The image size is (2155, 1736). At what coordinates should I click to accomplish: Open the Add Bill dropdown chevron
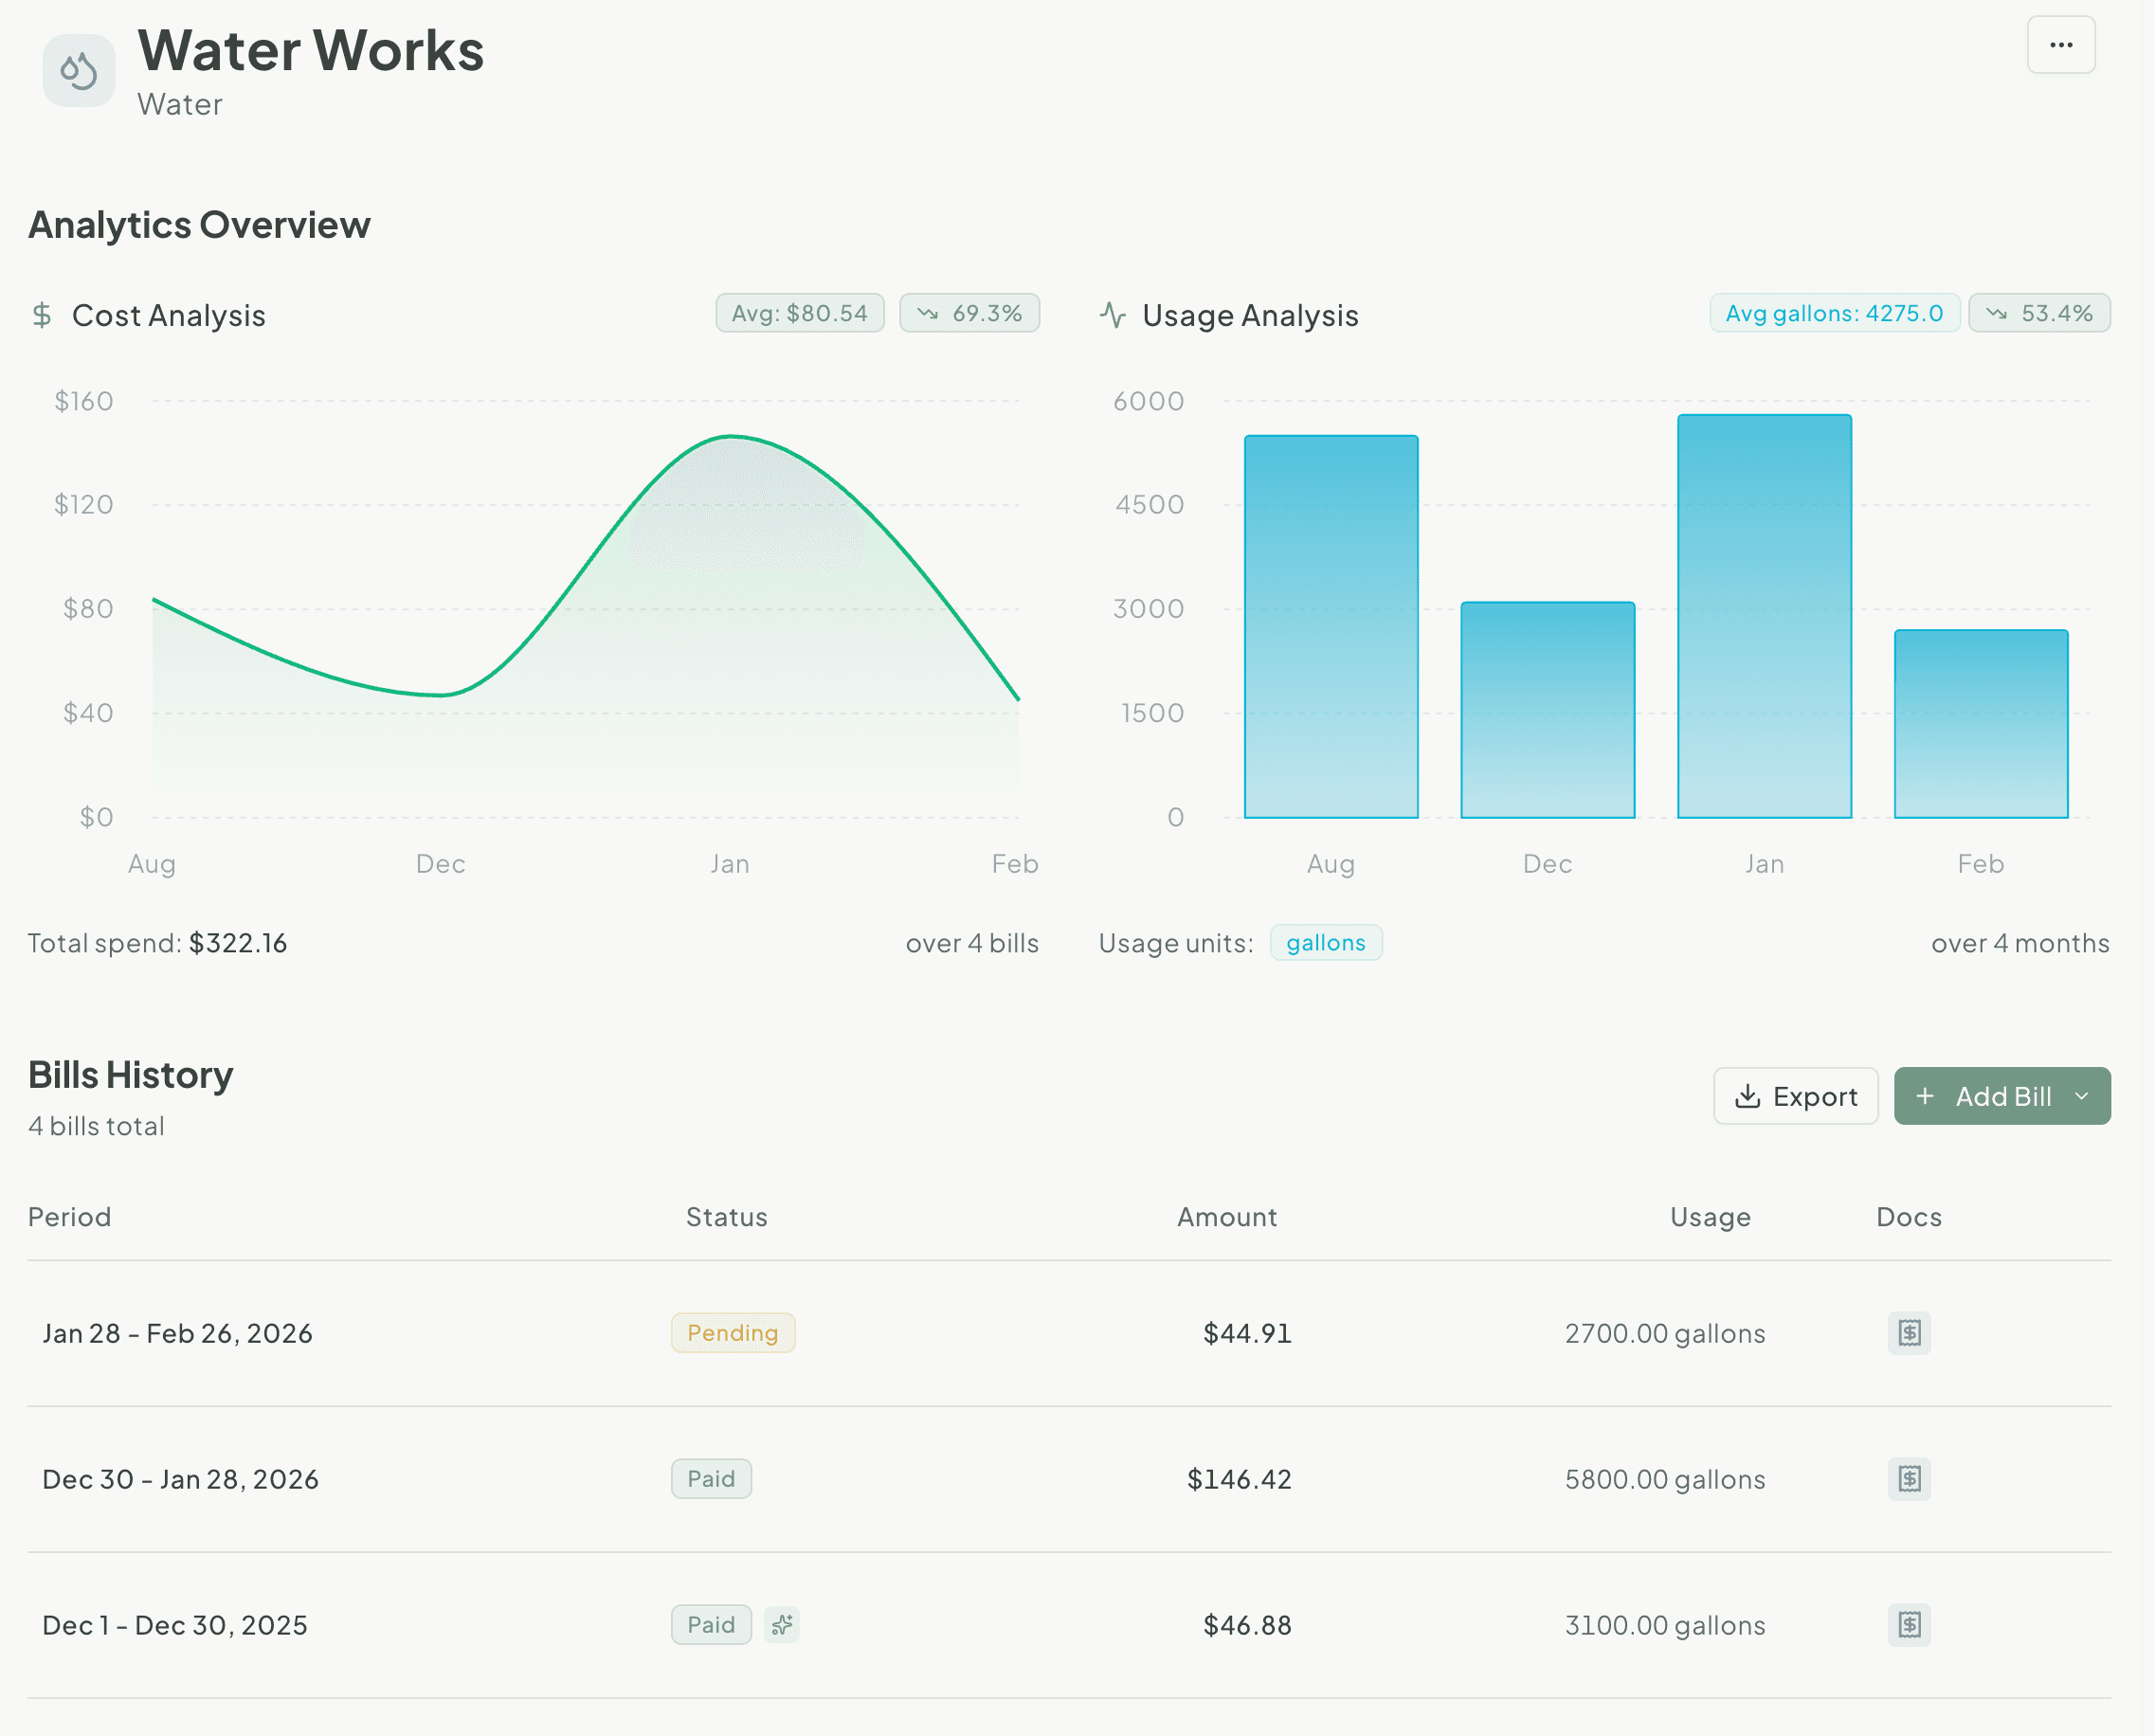tap(2084, 1096)
